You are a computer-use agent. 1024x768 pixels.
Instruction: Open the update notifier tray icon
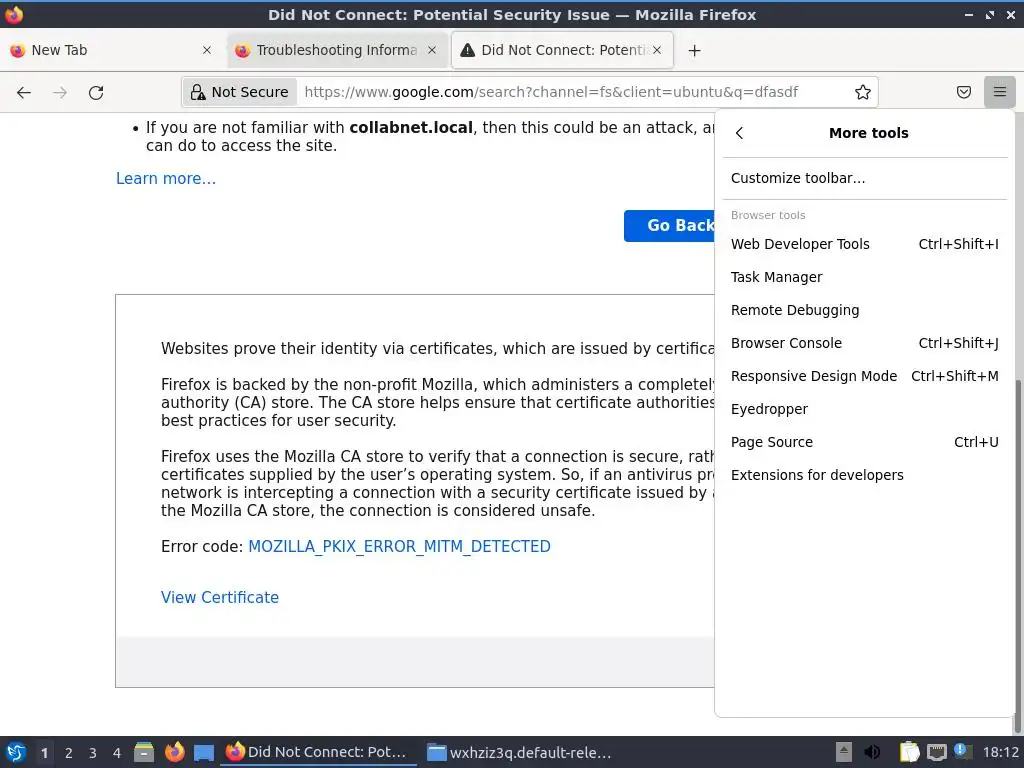point(963,752)
